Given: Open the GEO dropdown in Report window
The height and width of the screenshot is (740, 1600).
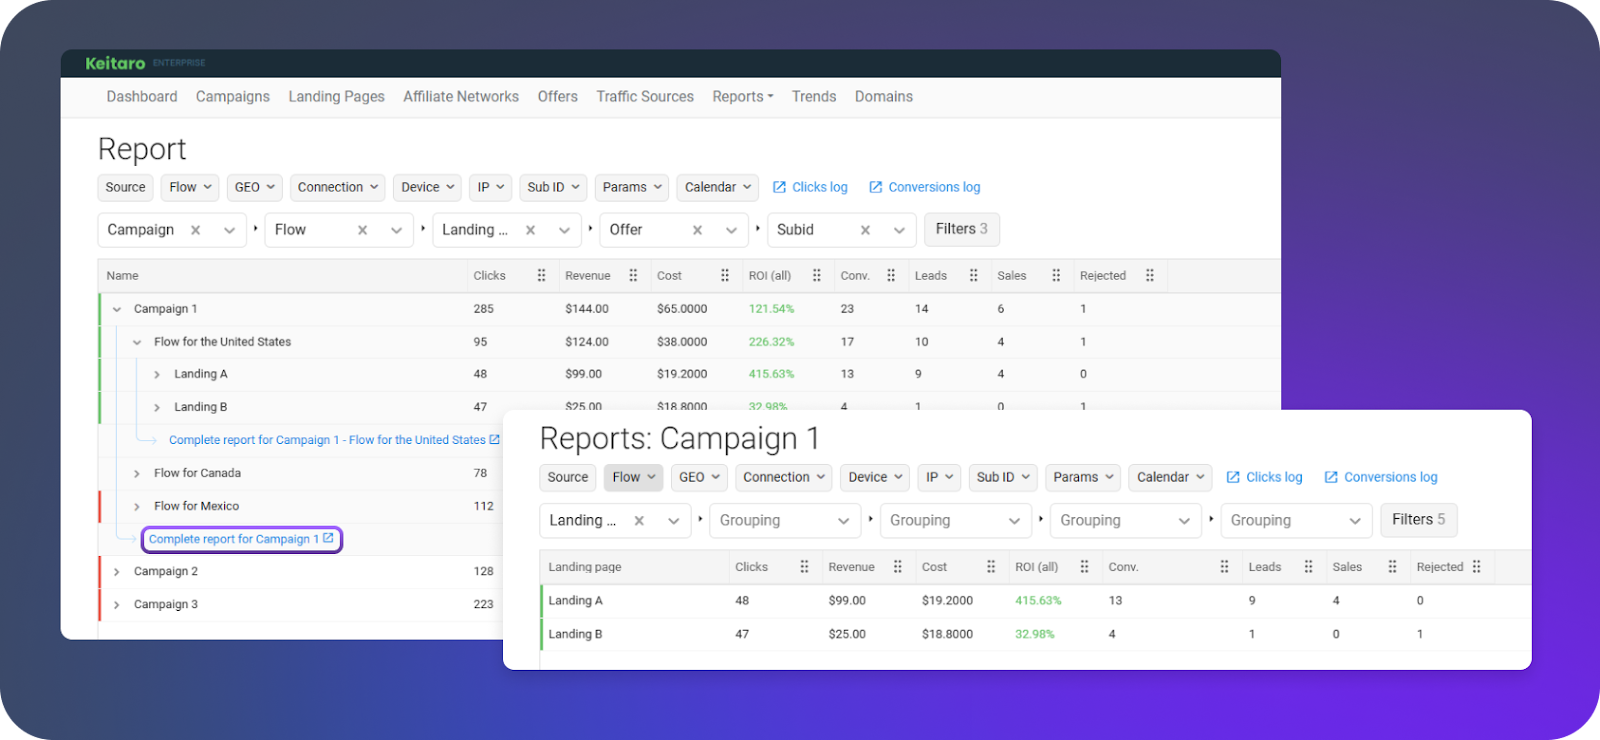Looking at the screenshot, I should [x=254, y=187].
